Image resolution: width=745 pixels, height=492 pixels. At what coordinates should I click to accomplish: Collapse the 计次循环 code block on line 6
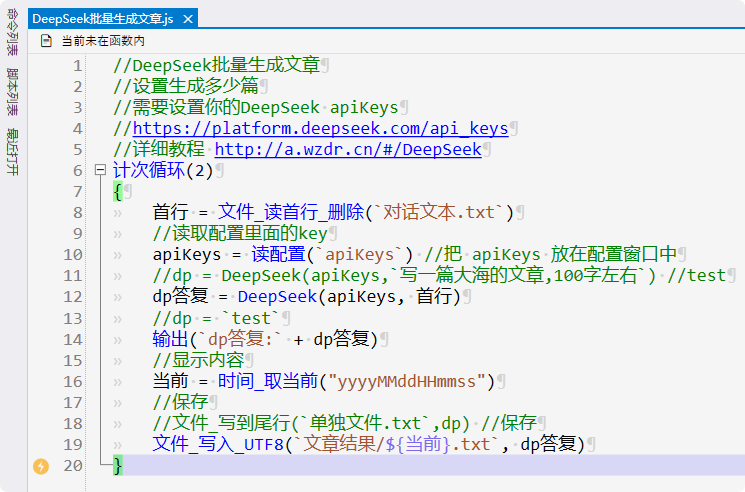pyautogui.click(x=99, y=171)
